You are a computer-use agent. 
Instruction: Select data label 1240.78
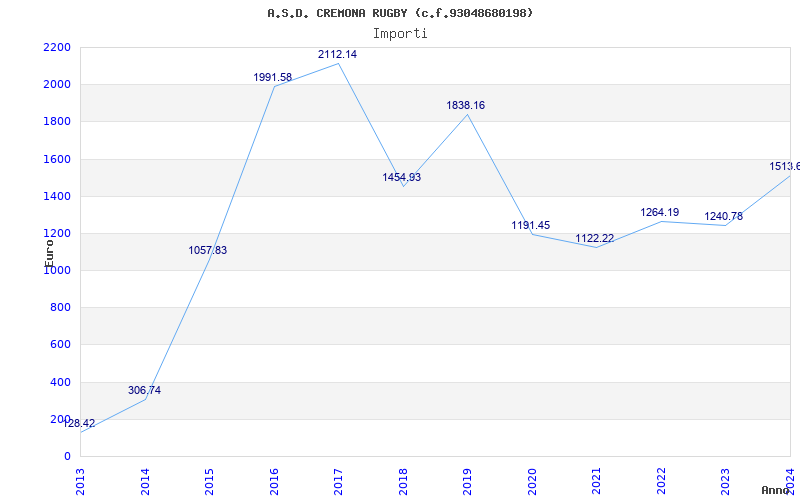click(x=723, y=216)
